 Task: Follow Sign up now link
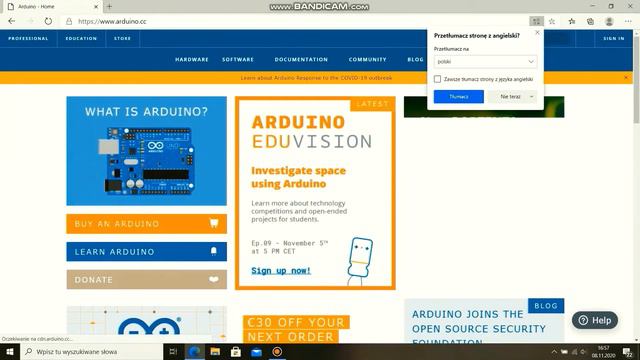click(281, 271)
